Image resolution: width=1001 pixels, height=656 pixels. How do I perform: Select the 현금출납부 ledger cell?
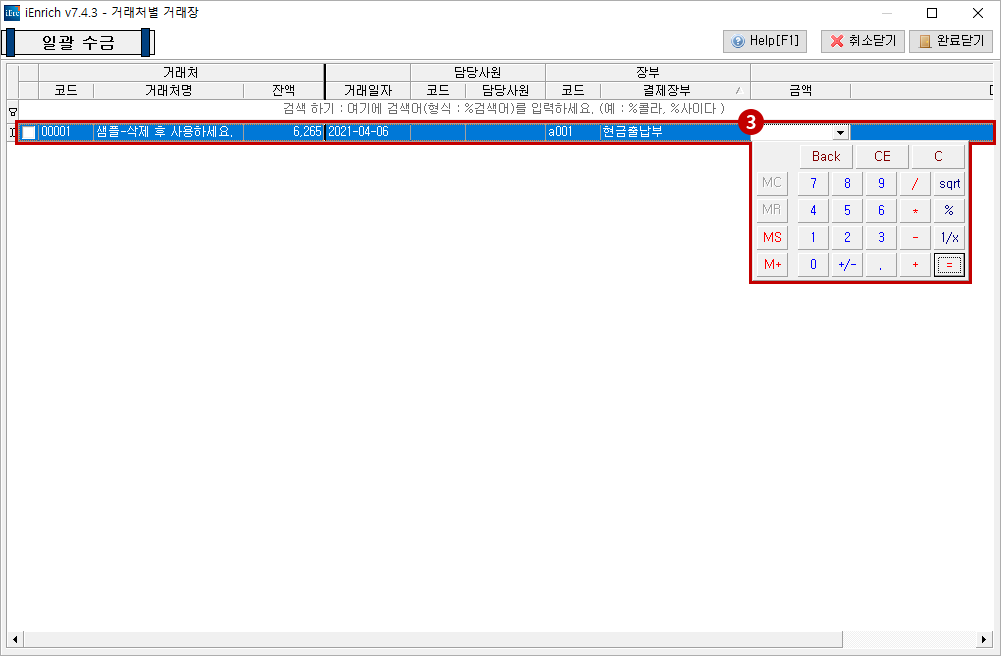tap(675, 132)
